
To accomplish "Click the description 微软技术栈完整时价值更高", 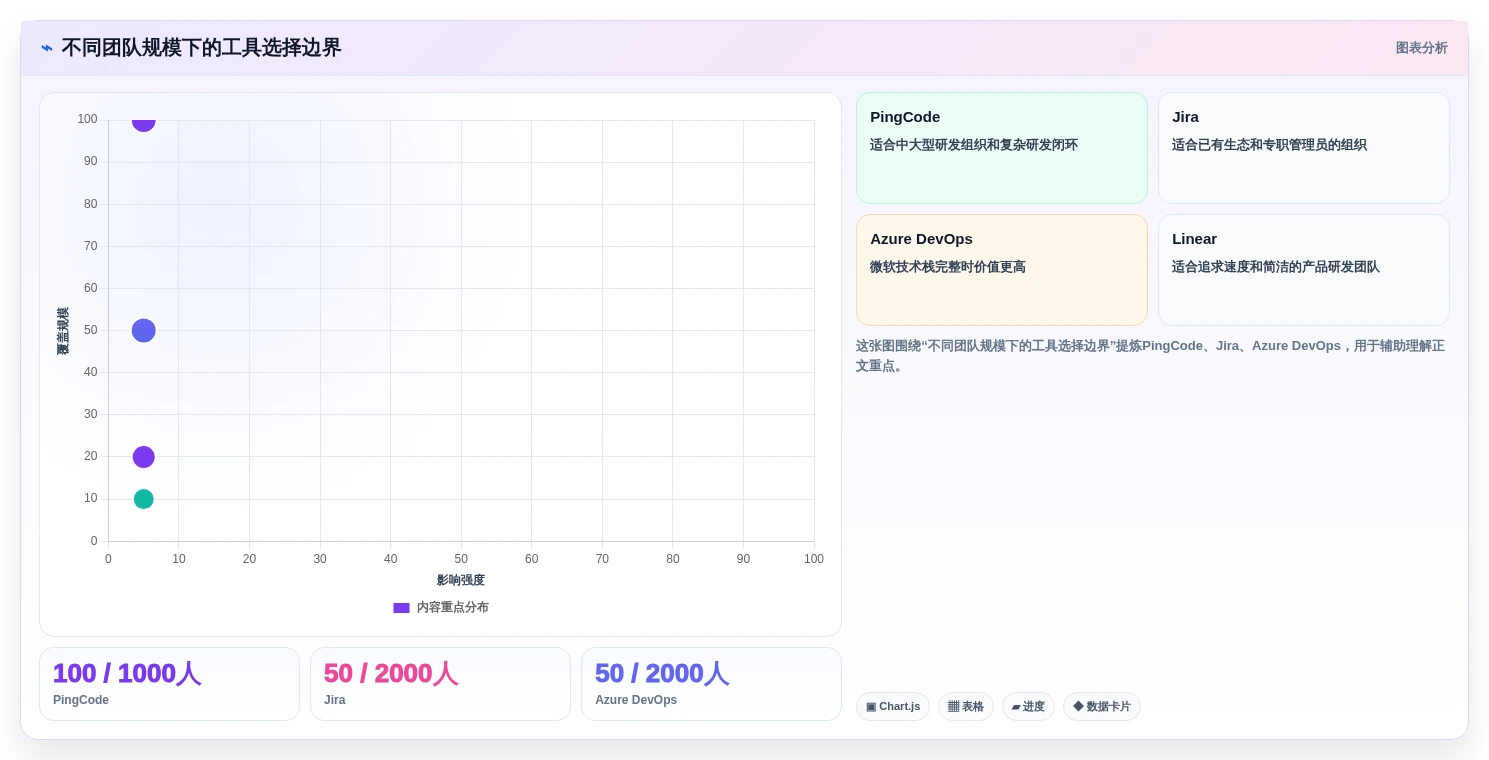I will tap(948, 267).
